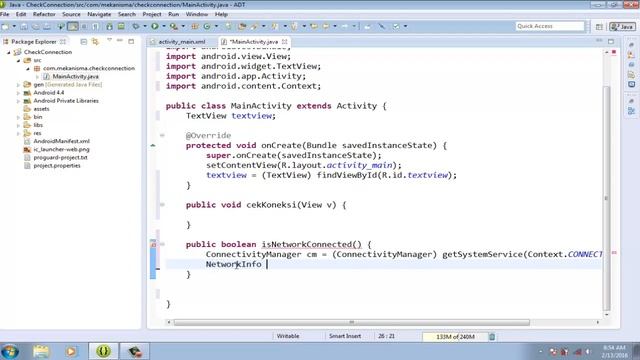Click the Debug bug icon in toolbar
This screenshot has height=360, width=640.
136,27
